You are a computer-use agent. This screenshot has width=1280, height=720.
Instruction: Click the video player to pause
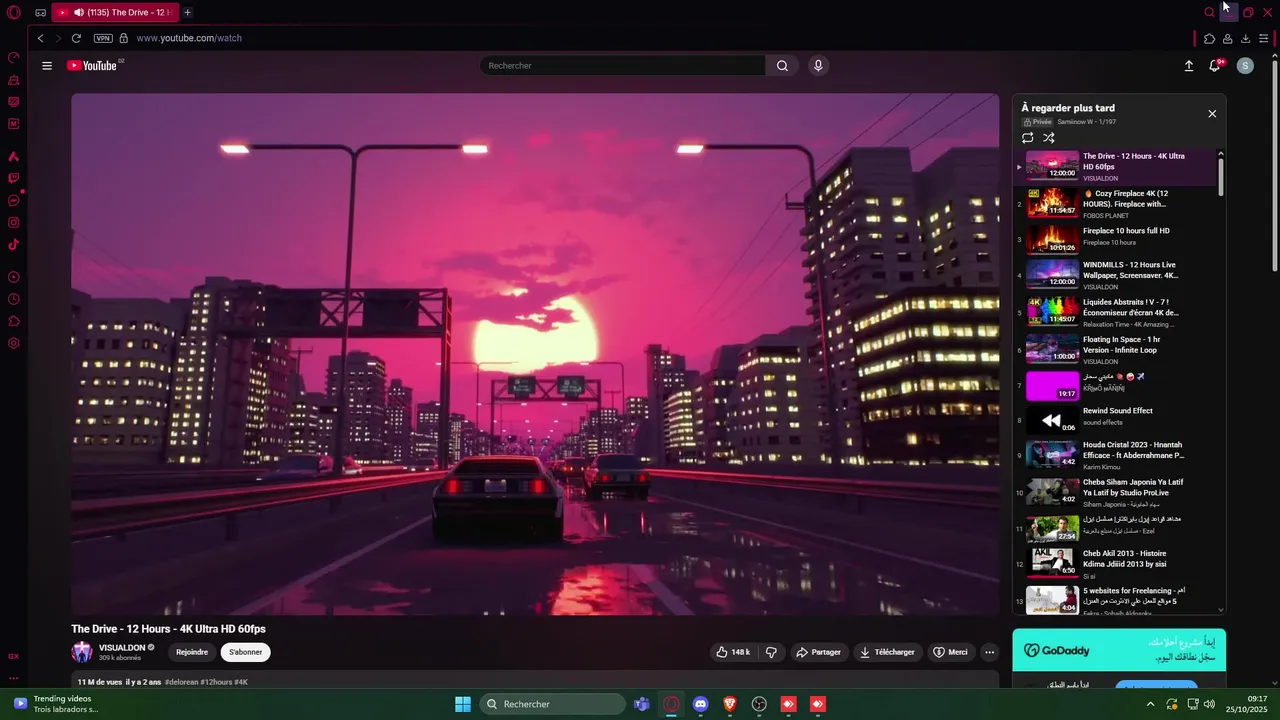(x=535, y=354)
